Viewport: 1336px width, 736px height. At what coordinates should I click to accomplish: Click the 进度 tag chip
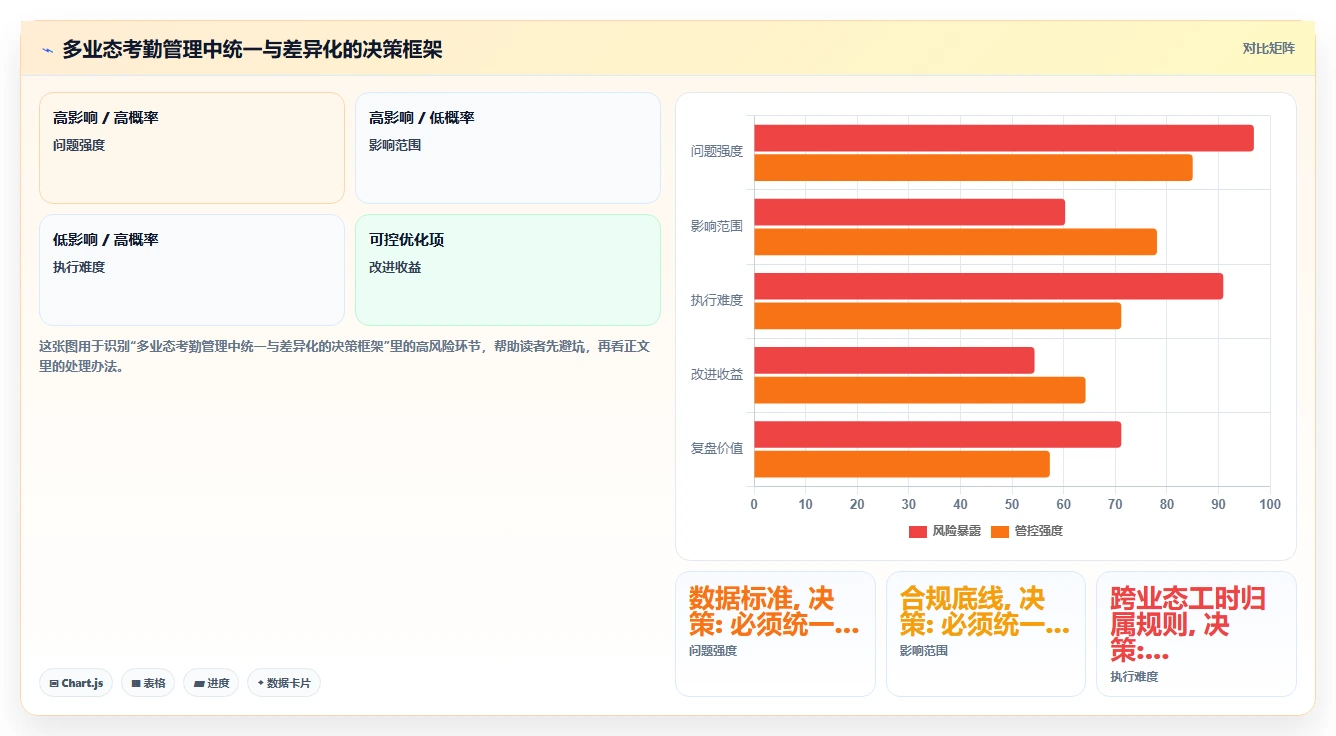[x=211, y=683]
